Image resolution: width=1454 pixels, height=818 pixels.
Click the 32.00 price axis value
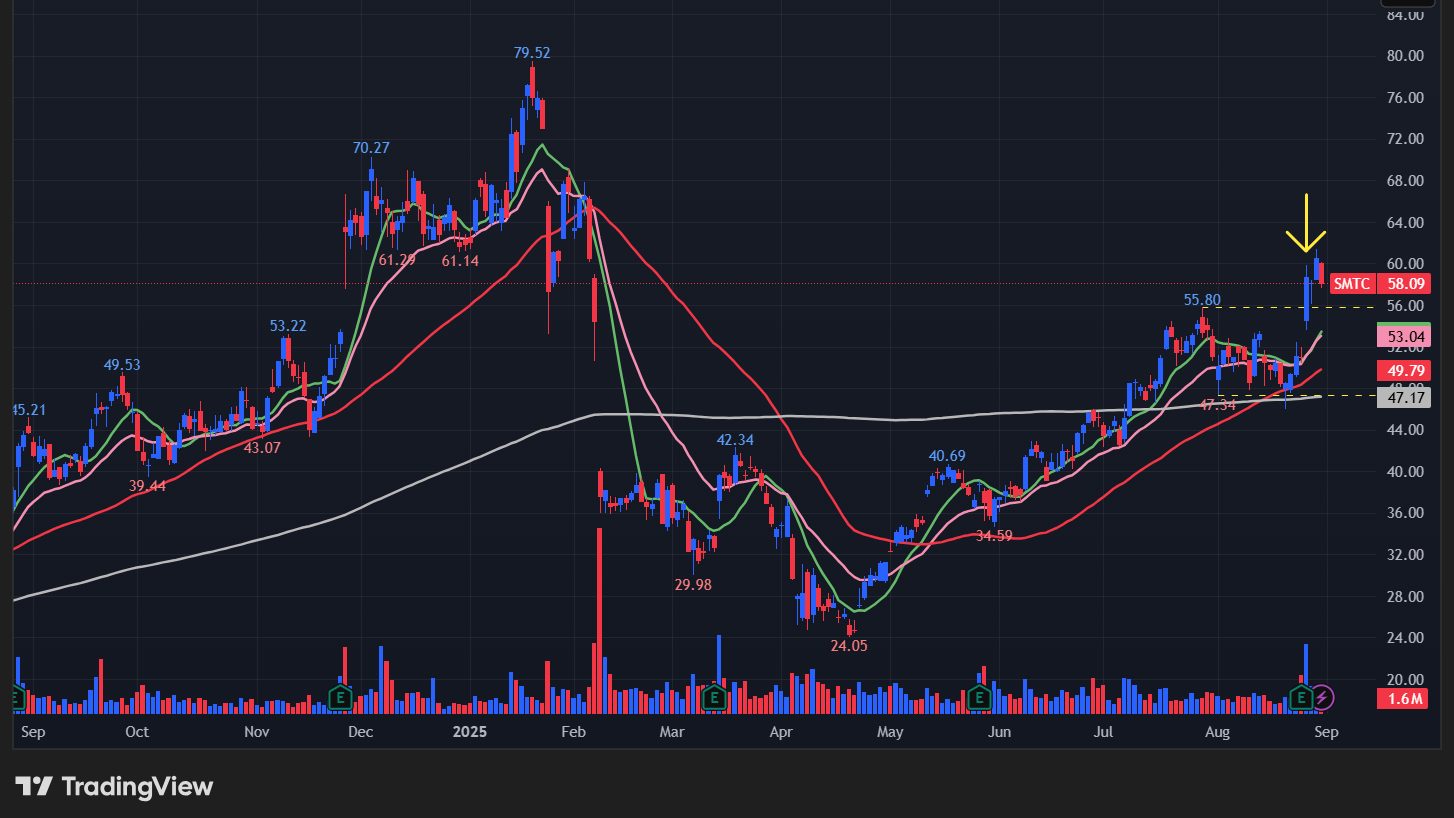[1403, 555]
